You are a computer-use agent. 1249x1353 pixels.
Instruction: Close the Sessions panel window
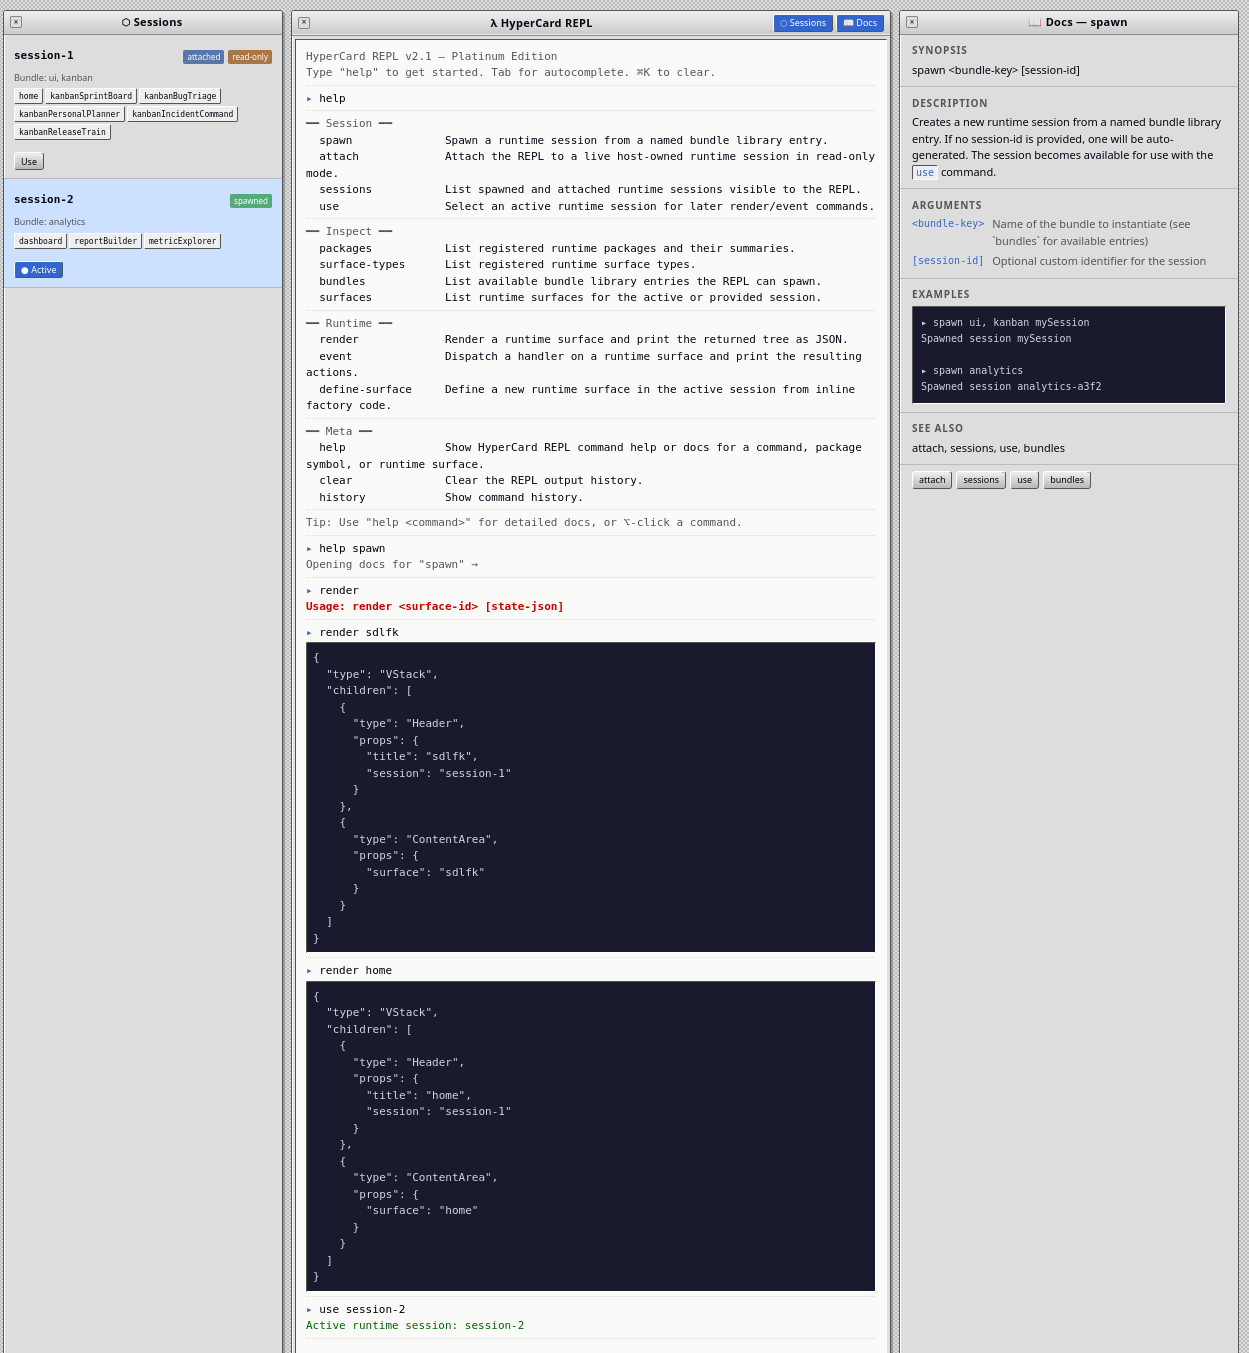16,22
